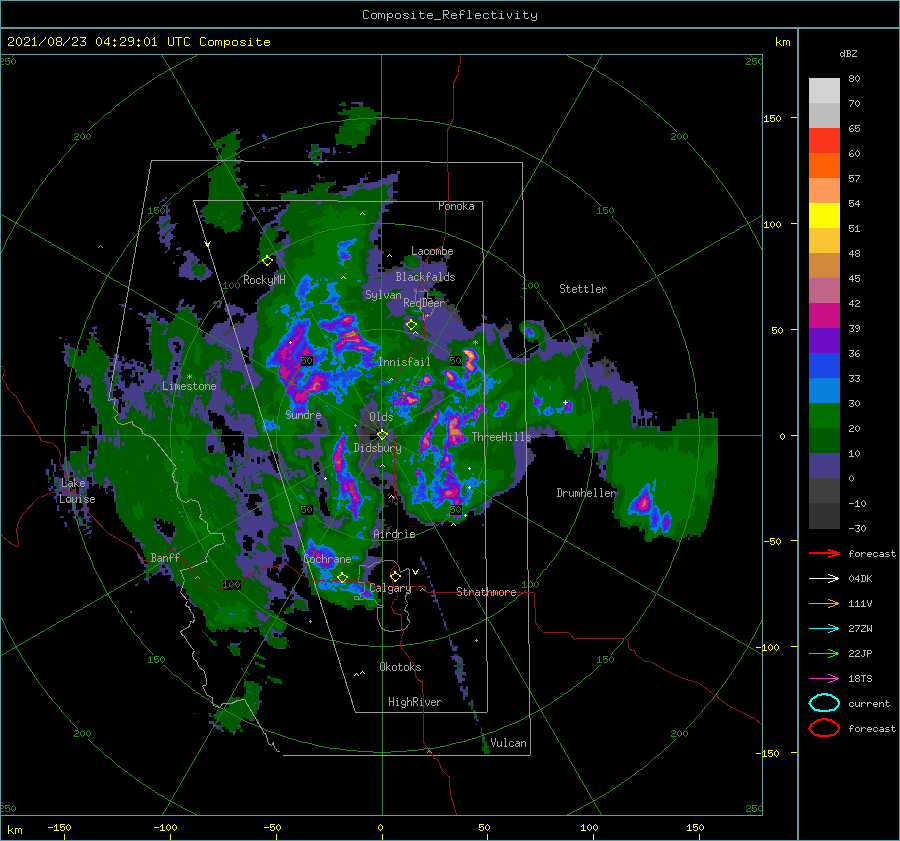Click the Sylvan label
The image size is (900, 841).
coord(383,294)
